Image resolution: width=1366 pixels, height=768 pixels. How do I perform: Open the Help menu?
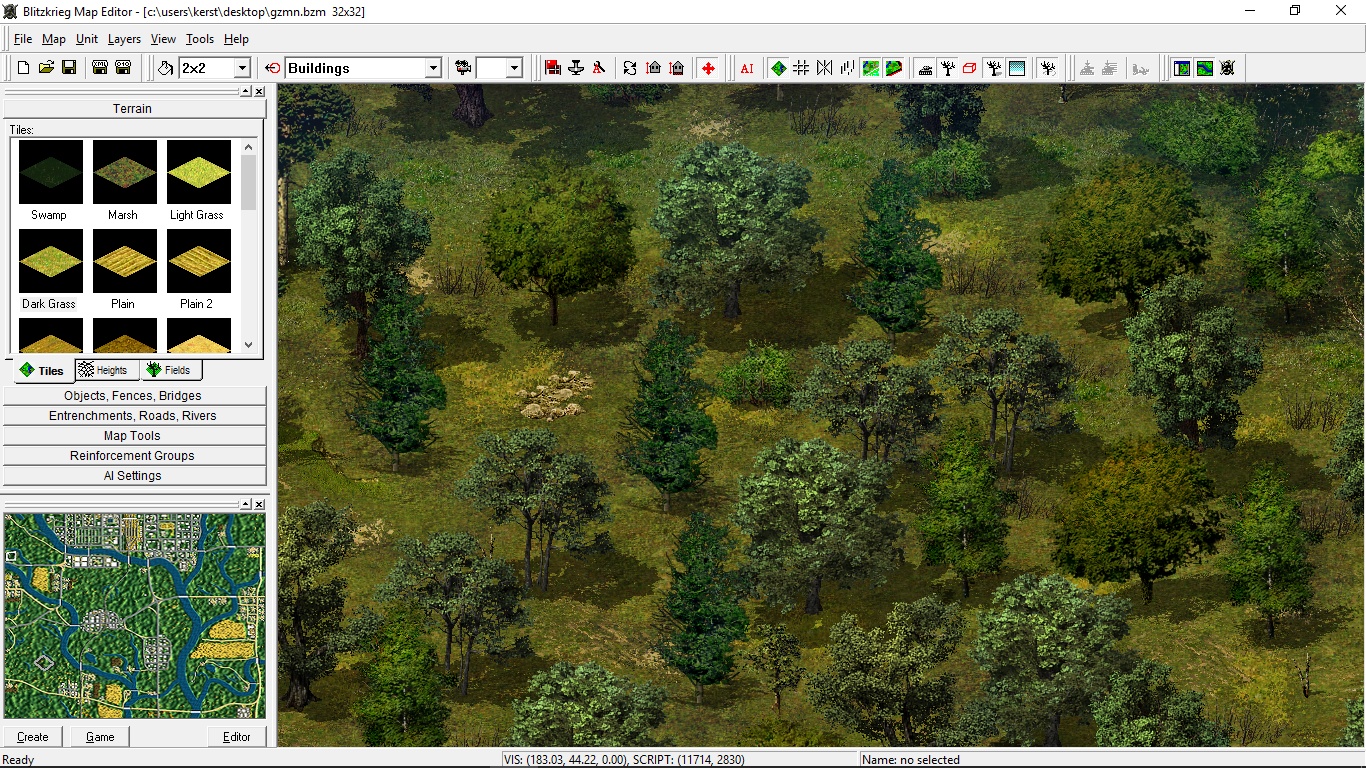(236, 39)
